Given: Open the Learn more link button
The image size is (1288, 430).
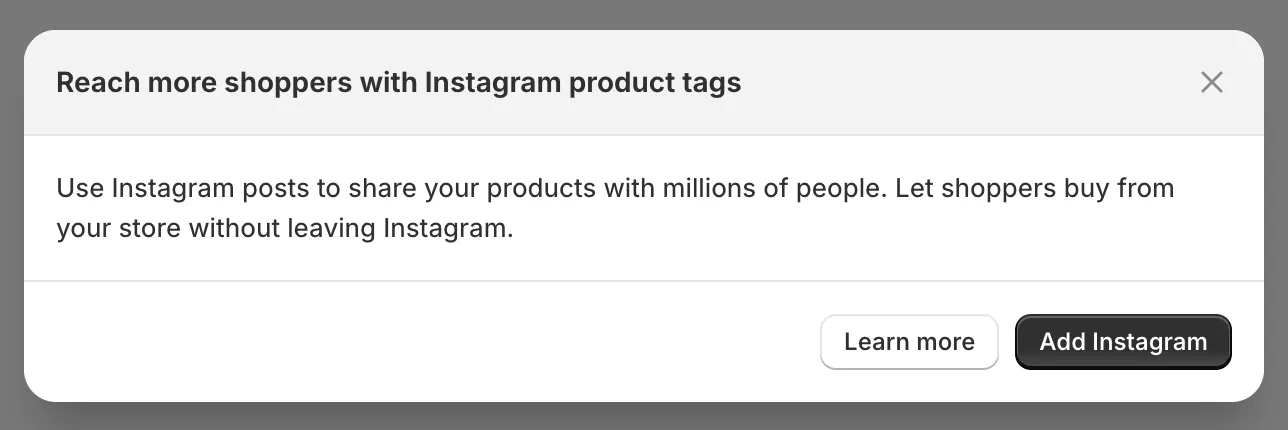Looking at the screenshot, I should (x=909, y=342).
